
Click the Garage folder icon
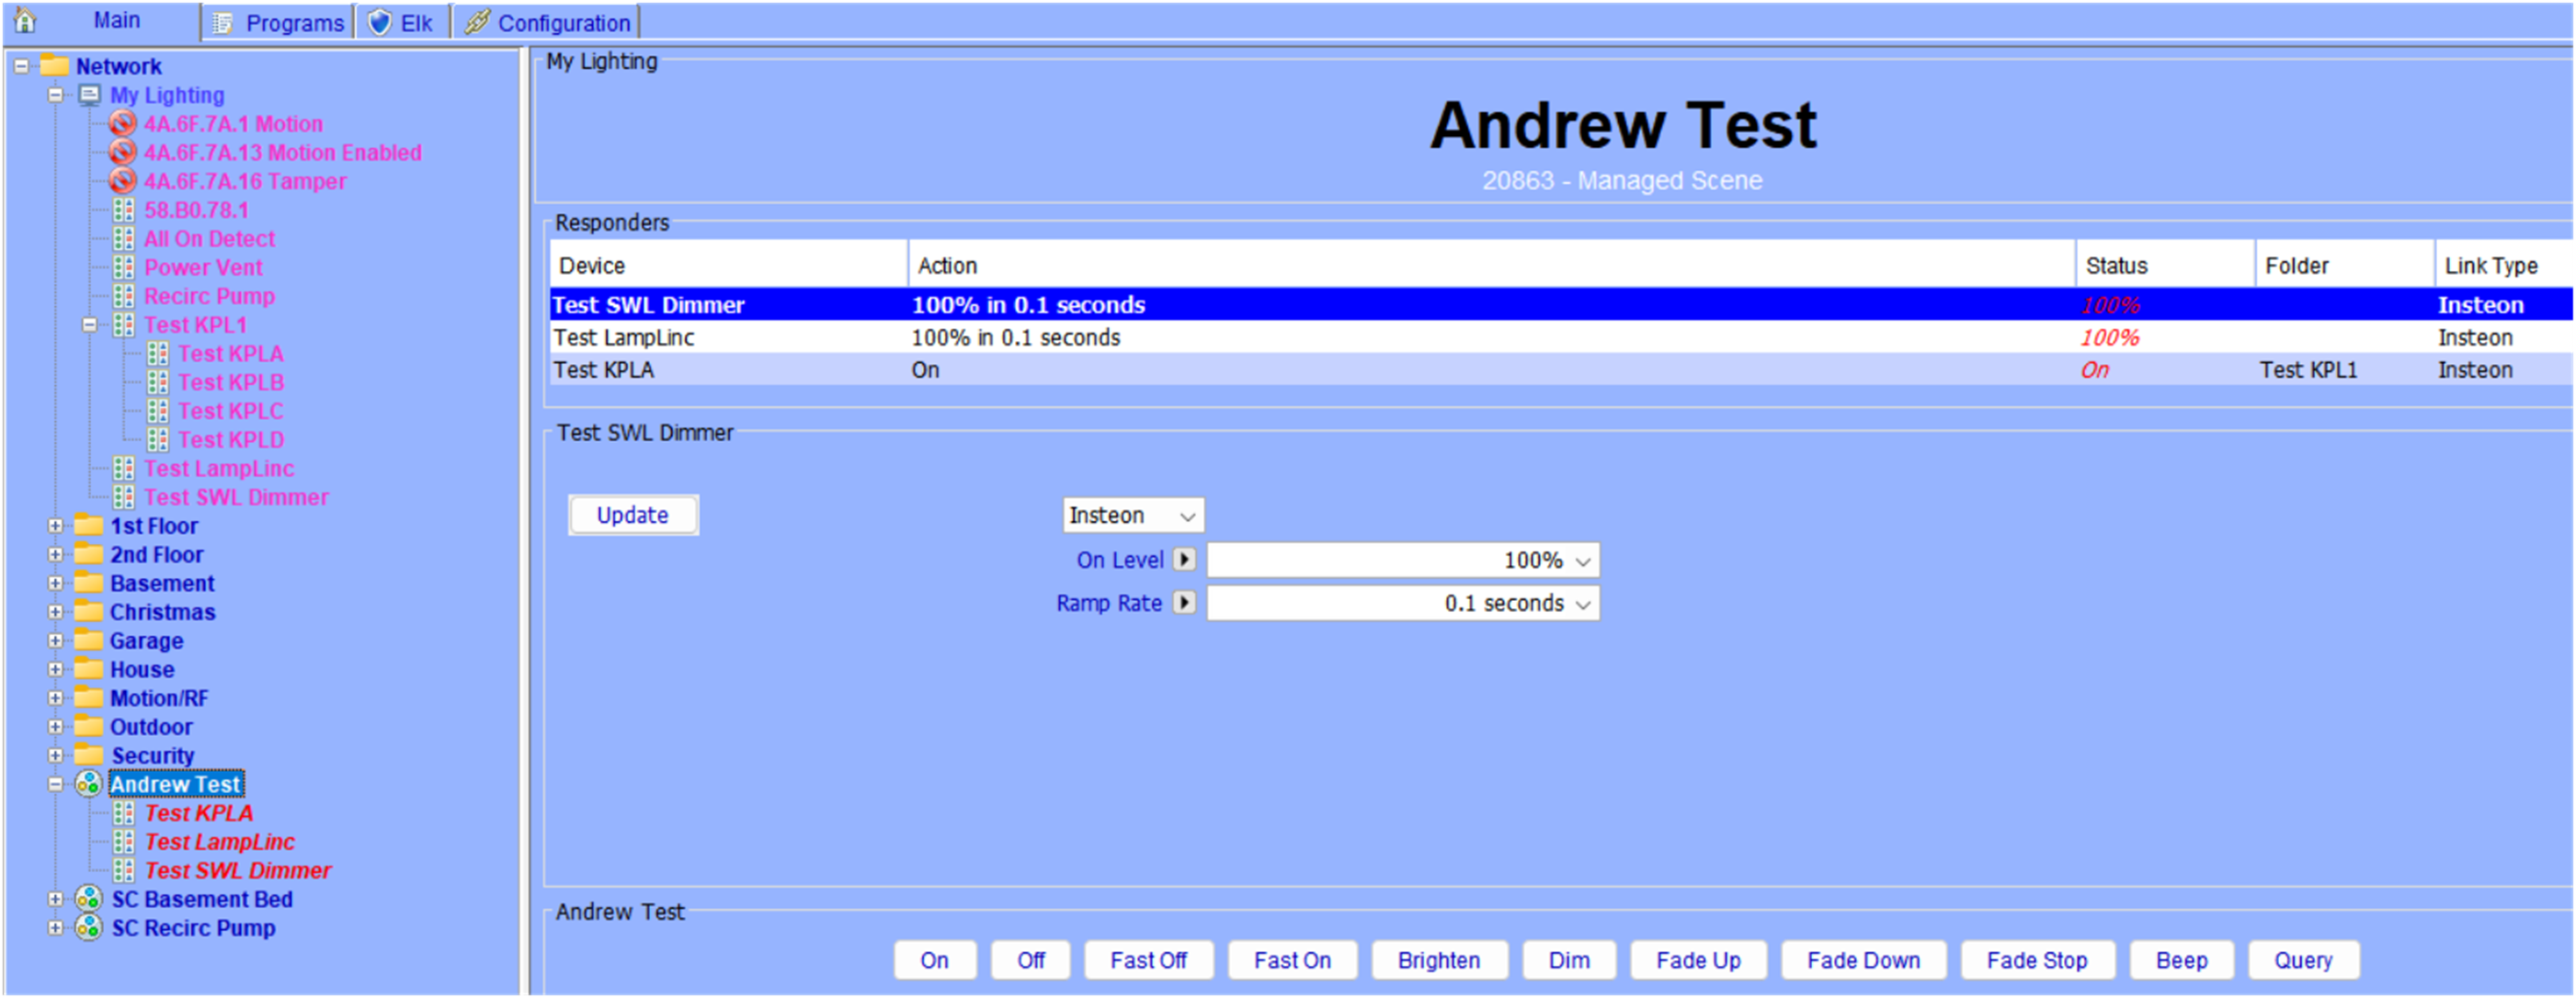89,641
